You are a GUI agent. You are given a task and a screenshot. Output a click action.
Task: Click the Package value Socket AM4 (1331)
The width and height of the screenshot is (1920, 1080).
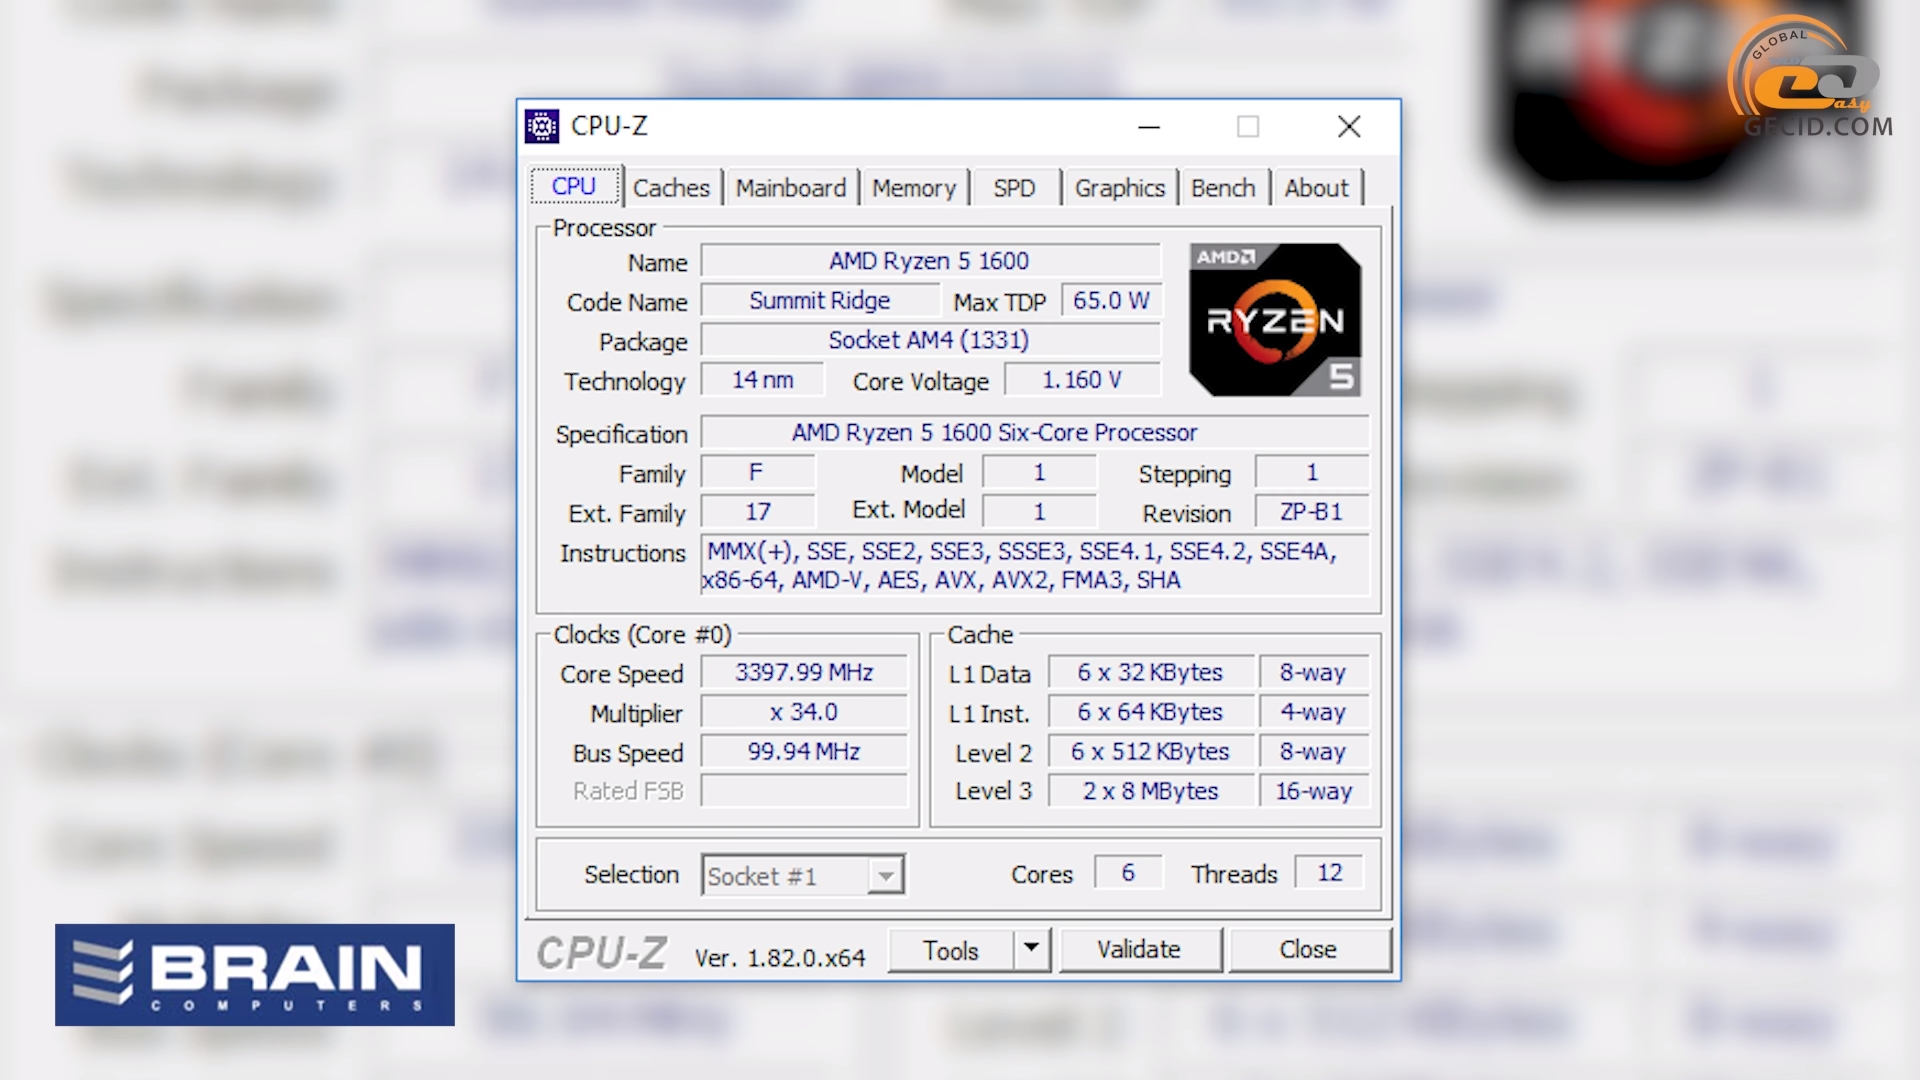tap(930, 340)
